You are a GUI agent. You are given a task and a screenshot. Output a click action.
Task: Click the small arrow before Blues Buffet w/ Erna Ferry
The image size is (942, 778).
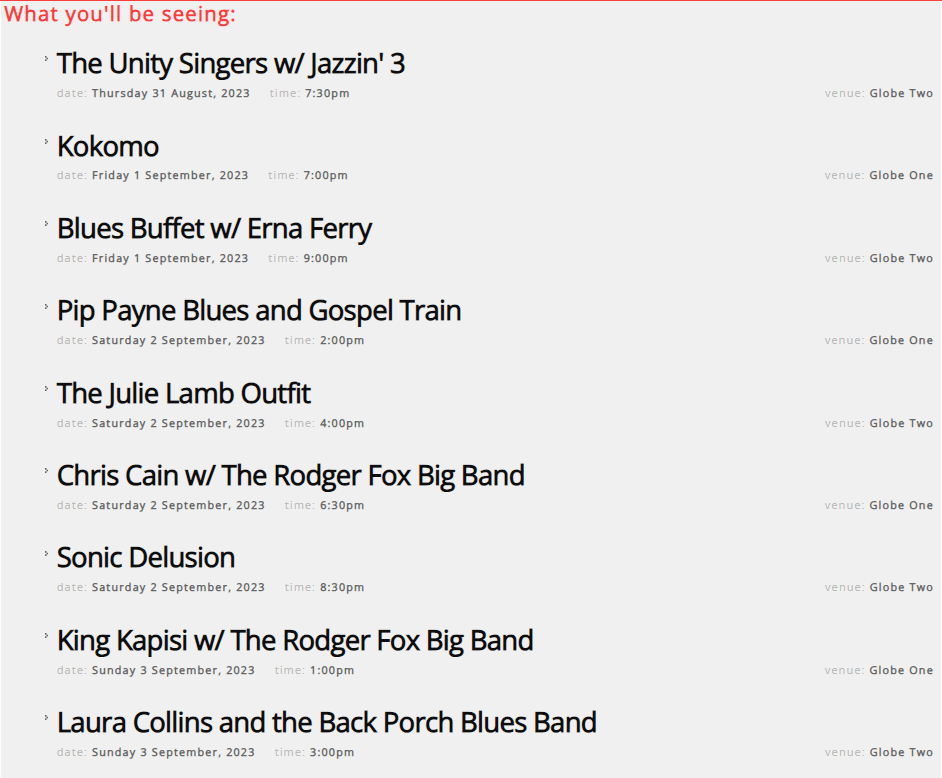[x=46, y=223]
